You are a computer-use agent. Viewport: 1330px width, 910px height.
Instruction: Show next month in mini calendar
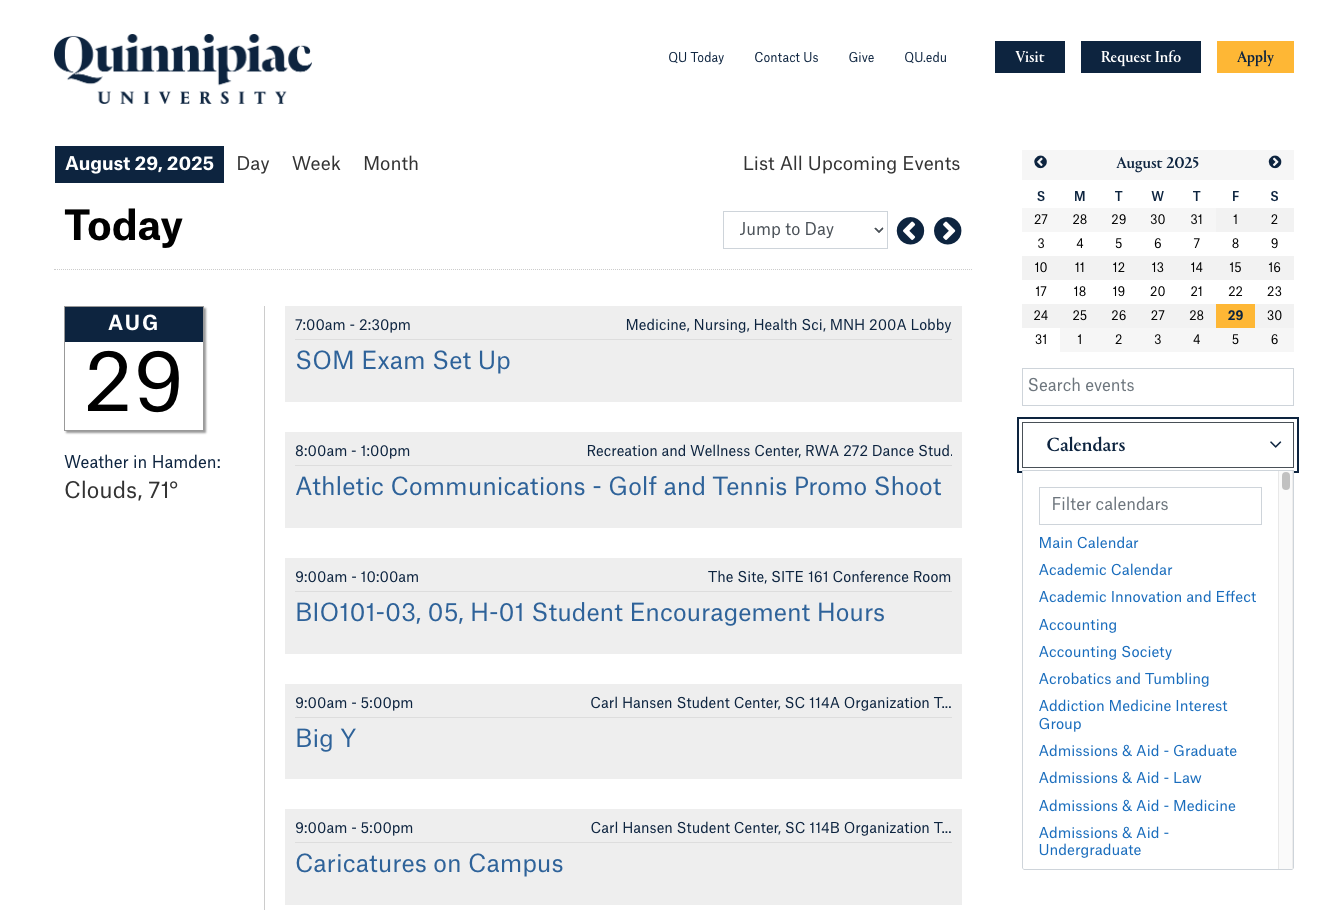pyautogui.click(x=1275, y=162)
